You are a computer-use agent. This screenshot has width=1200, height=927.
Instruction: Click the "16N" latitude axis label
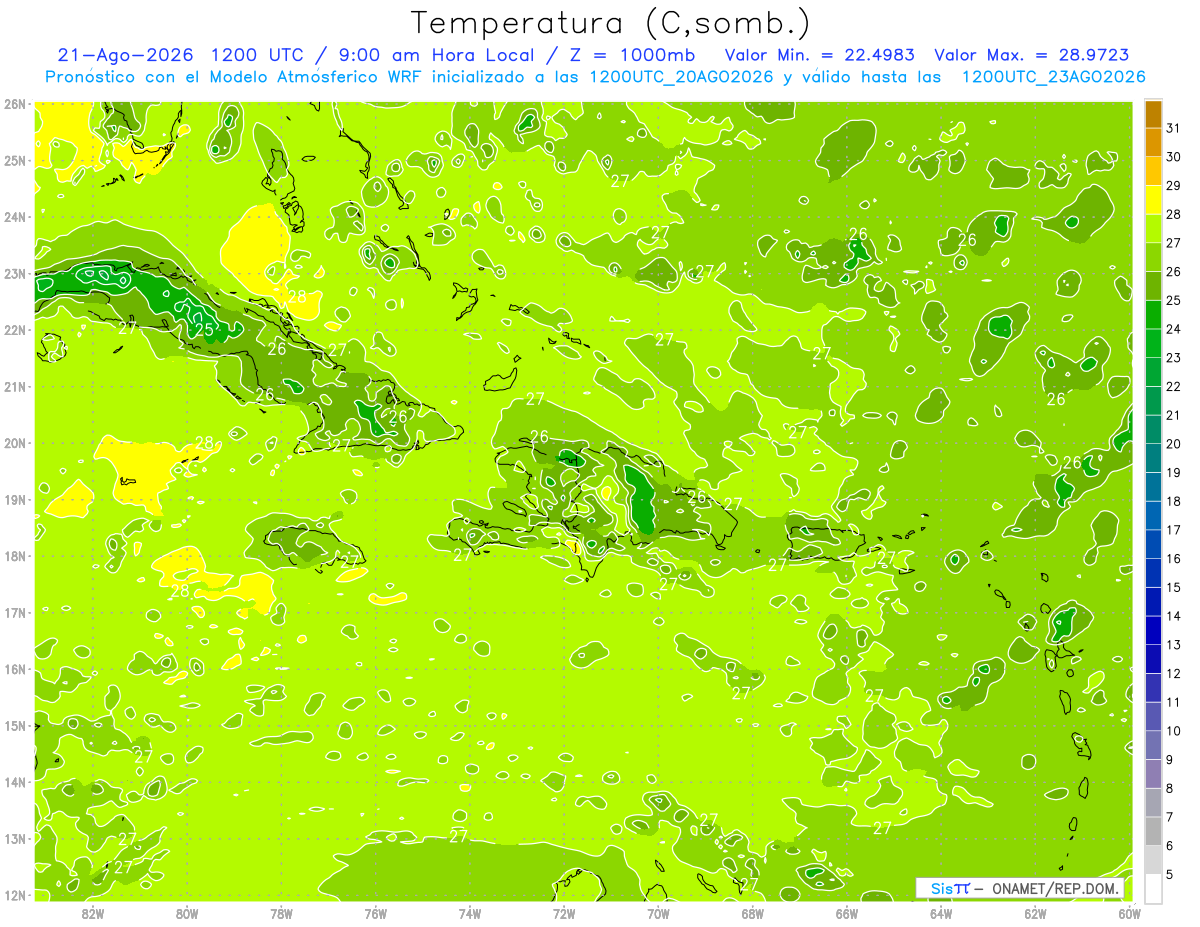click(14, 669)
